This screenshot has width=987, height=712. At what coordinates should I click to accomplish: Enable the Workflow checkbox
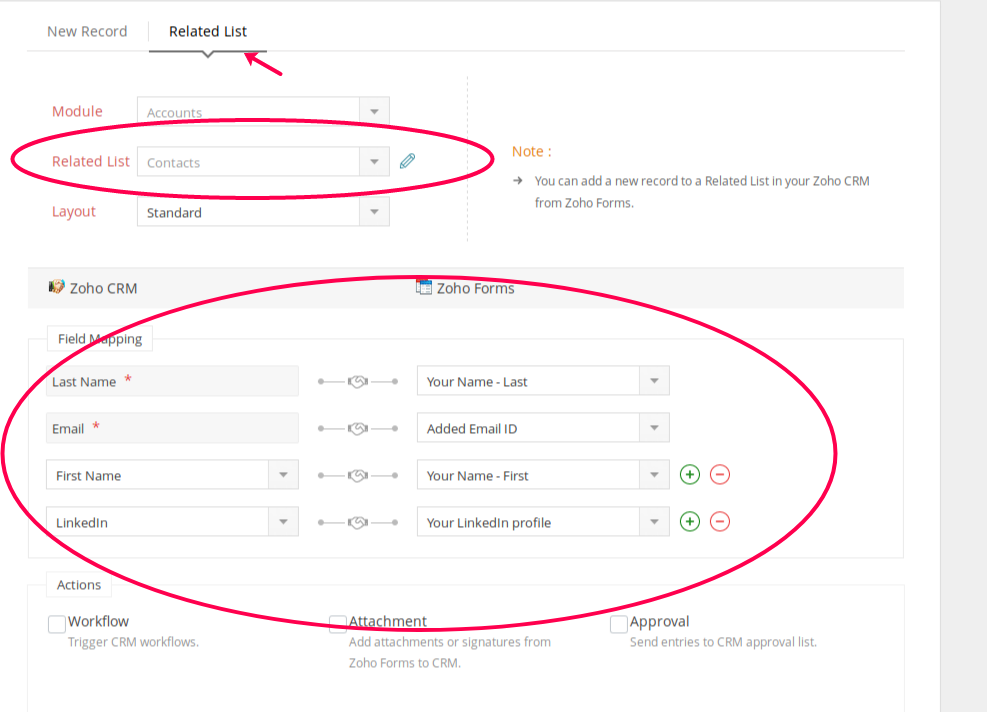coord(57,624)
